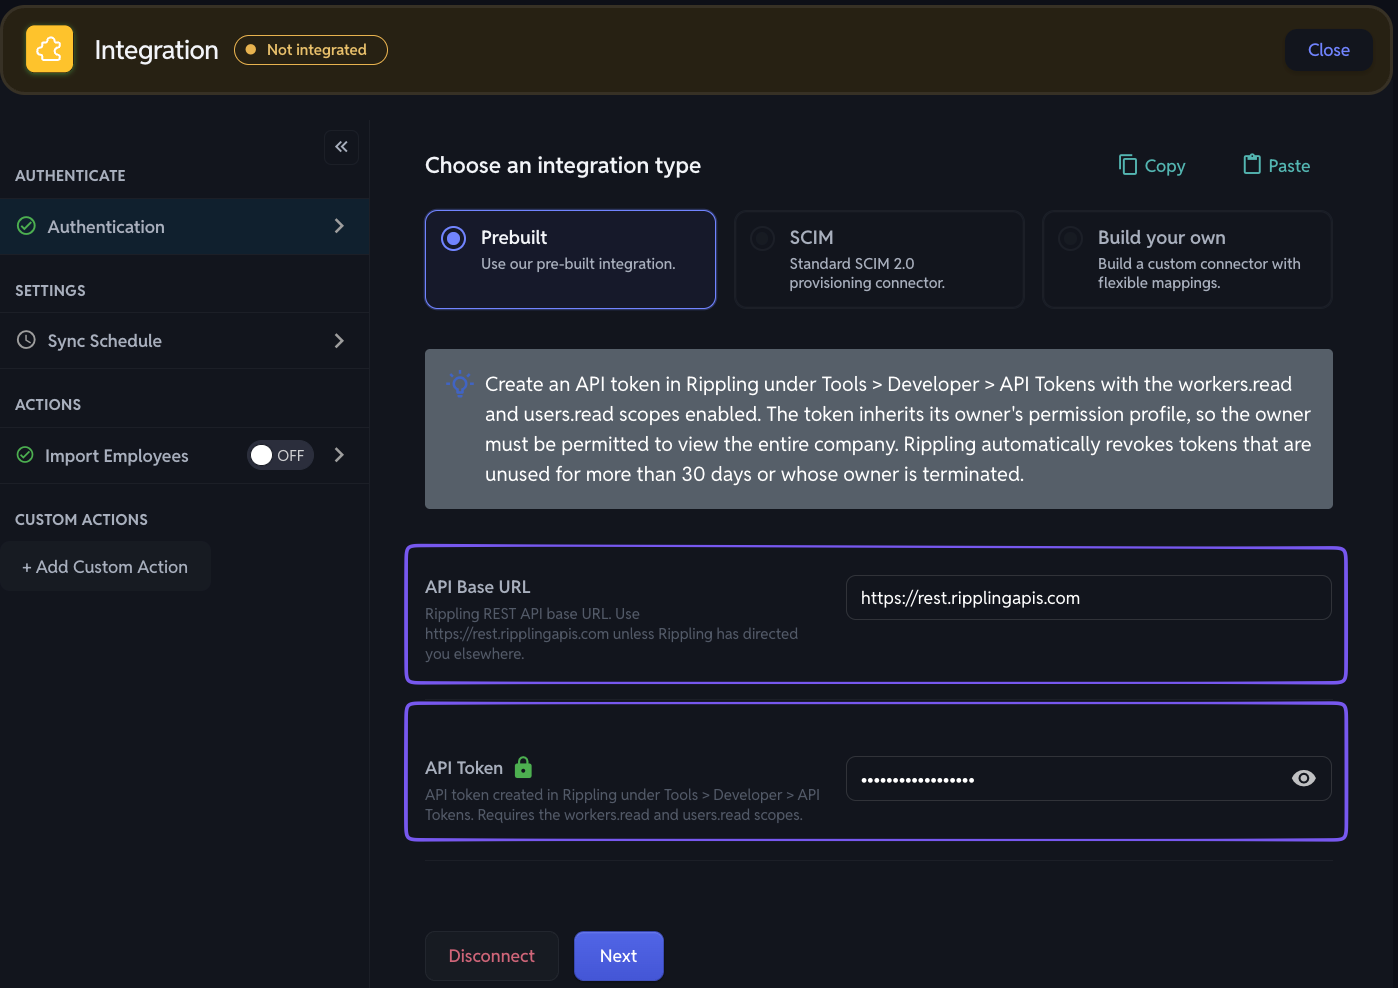Click the 'API Token' label

[x=464, y=768]
